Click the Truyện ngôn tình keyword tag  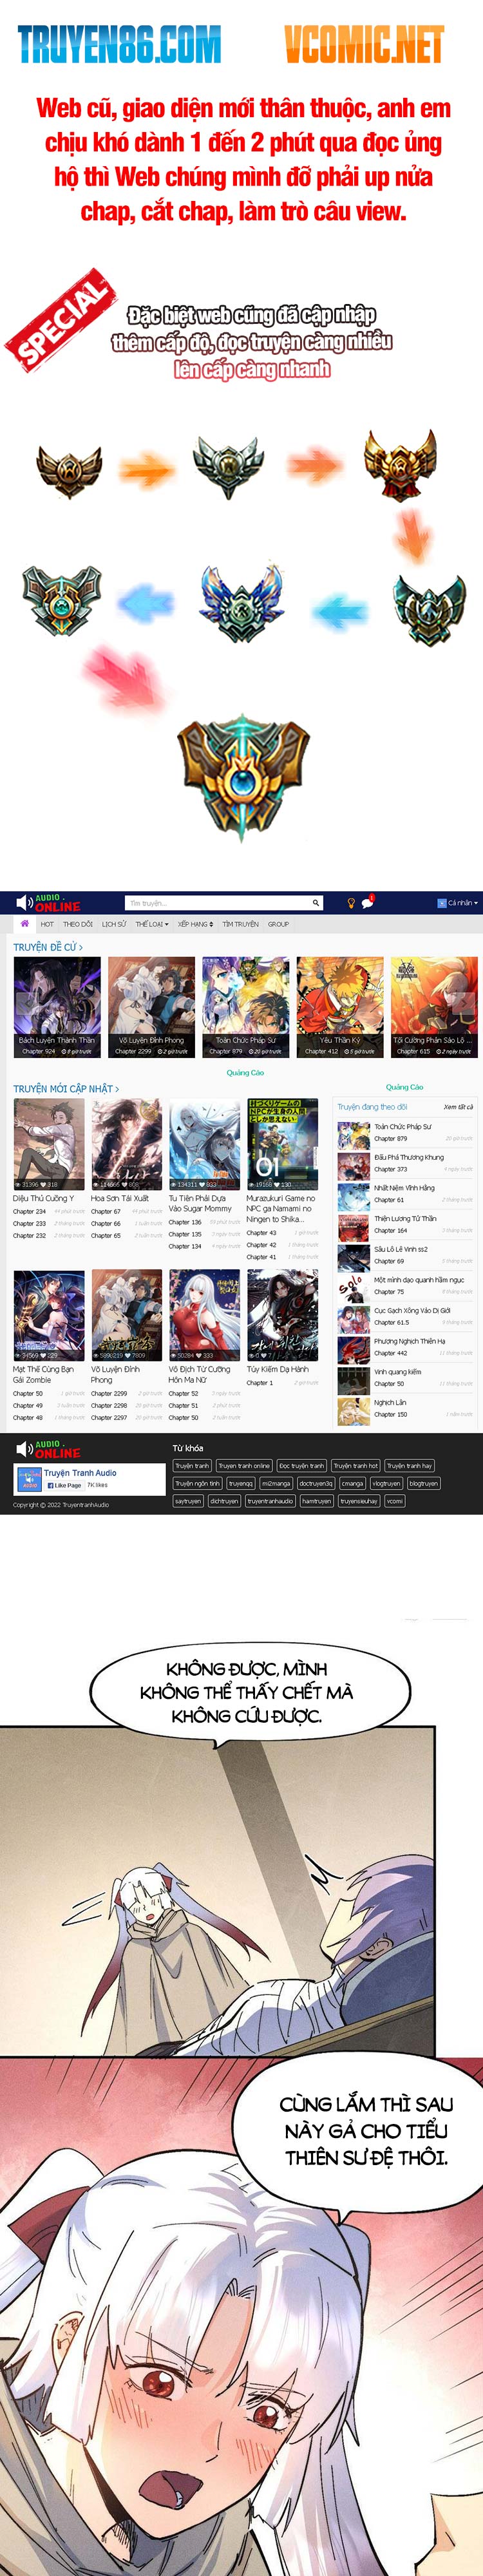198,1484
